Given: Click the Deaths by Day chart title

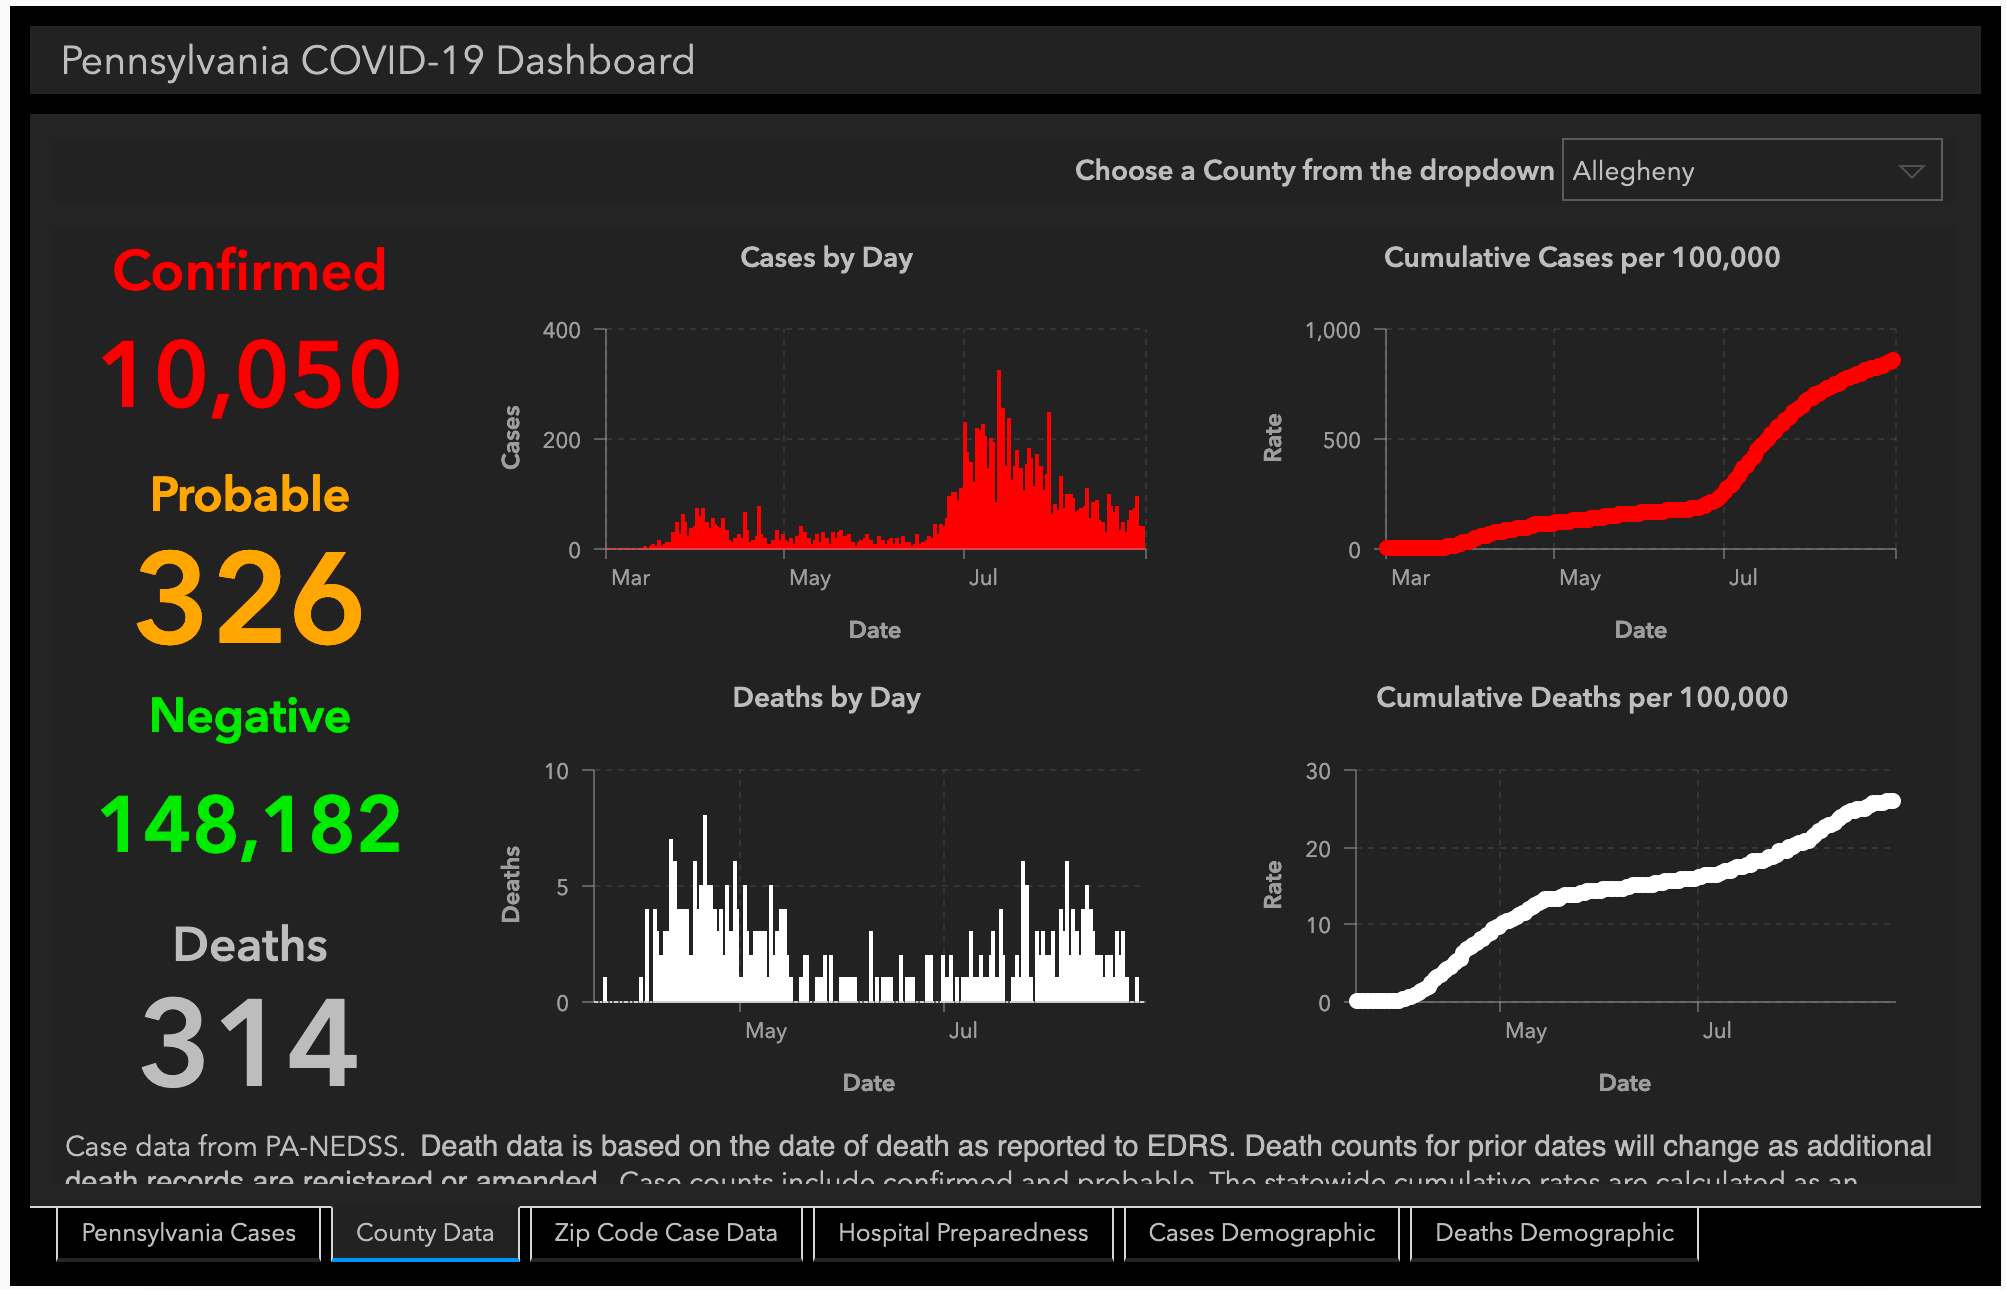Looking at the screenshot, I should [x=826, y=698].
